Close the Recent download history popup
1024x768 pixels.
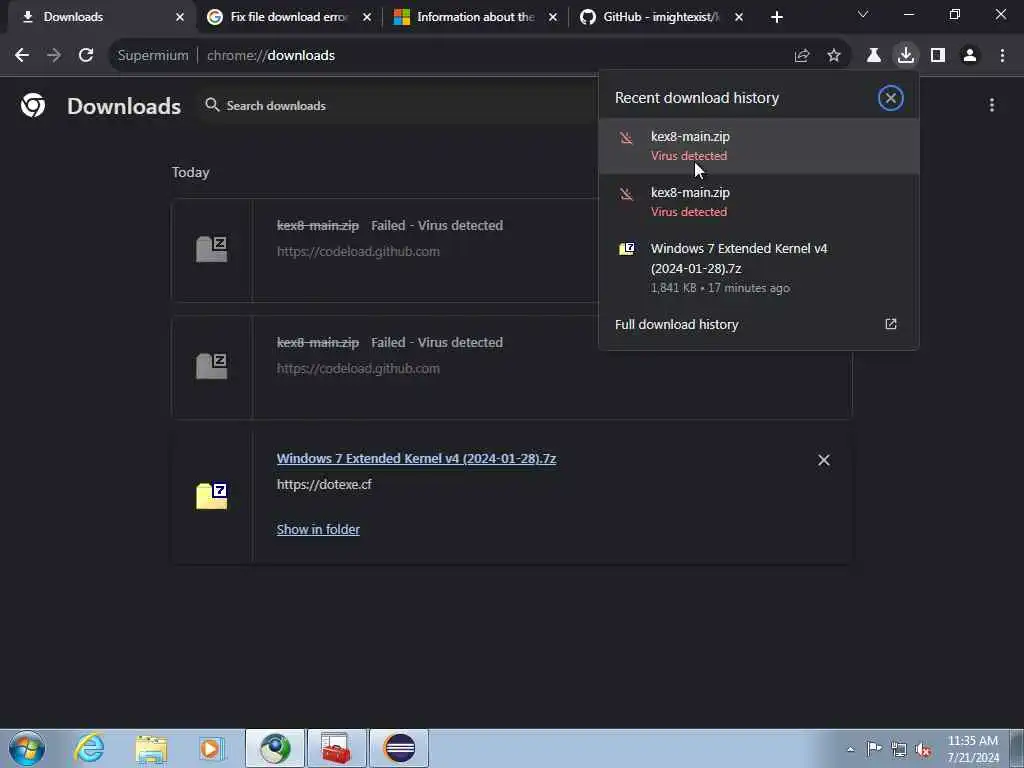(890, 98)
